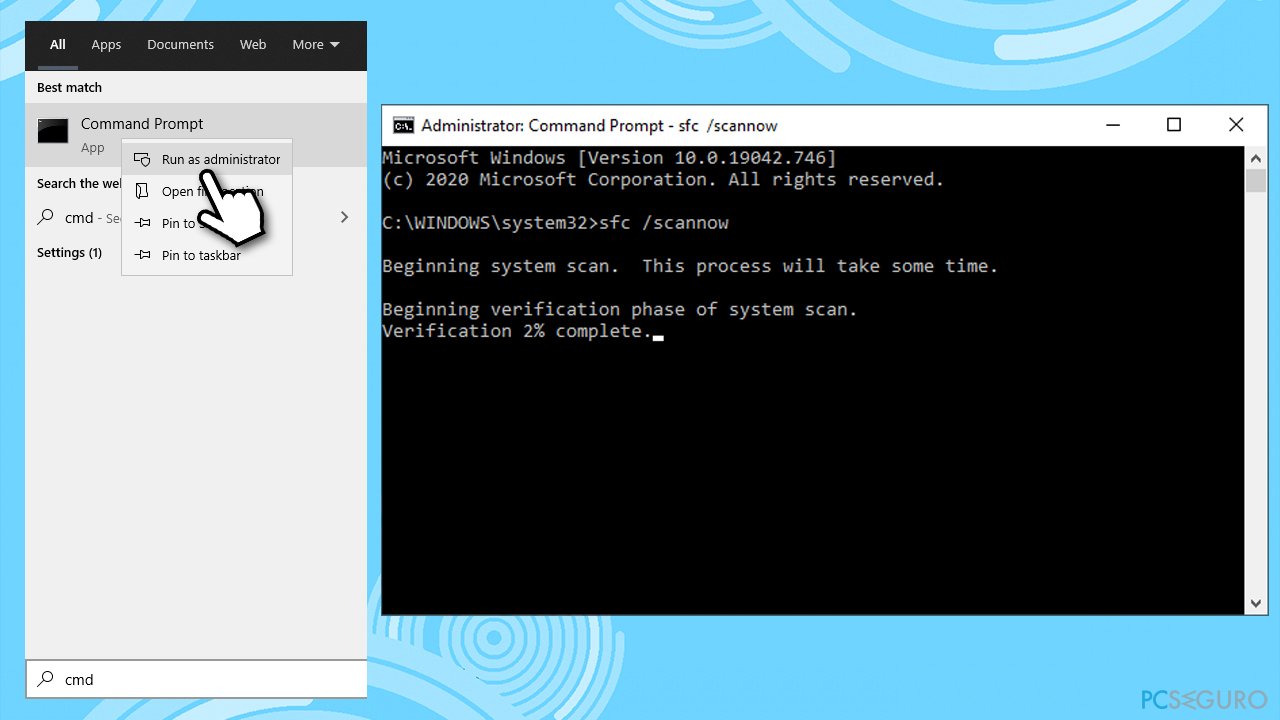Viewport: 1280px width, 720px height.
Task: Click the 'sfc /scannow' command line text
Action: pos(664,223)
